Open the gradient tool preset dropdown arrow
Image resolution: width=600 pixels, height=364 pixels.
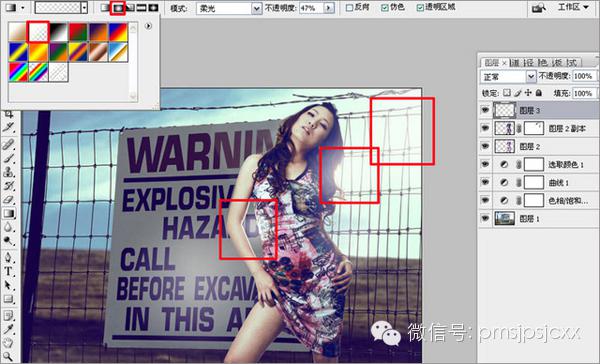point(23,7)
